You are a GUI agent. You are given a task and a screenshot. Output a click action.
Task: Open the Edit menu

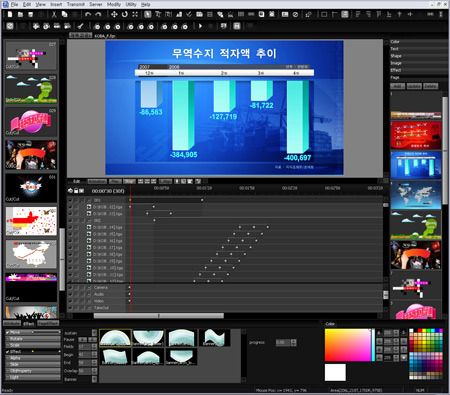coord(27,4)
